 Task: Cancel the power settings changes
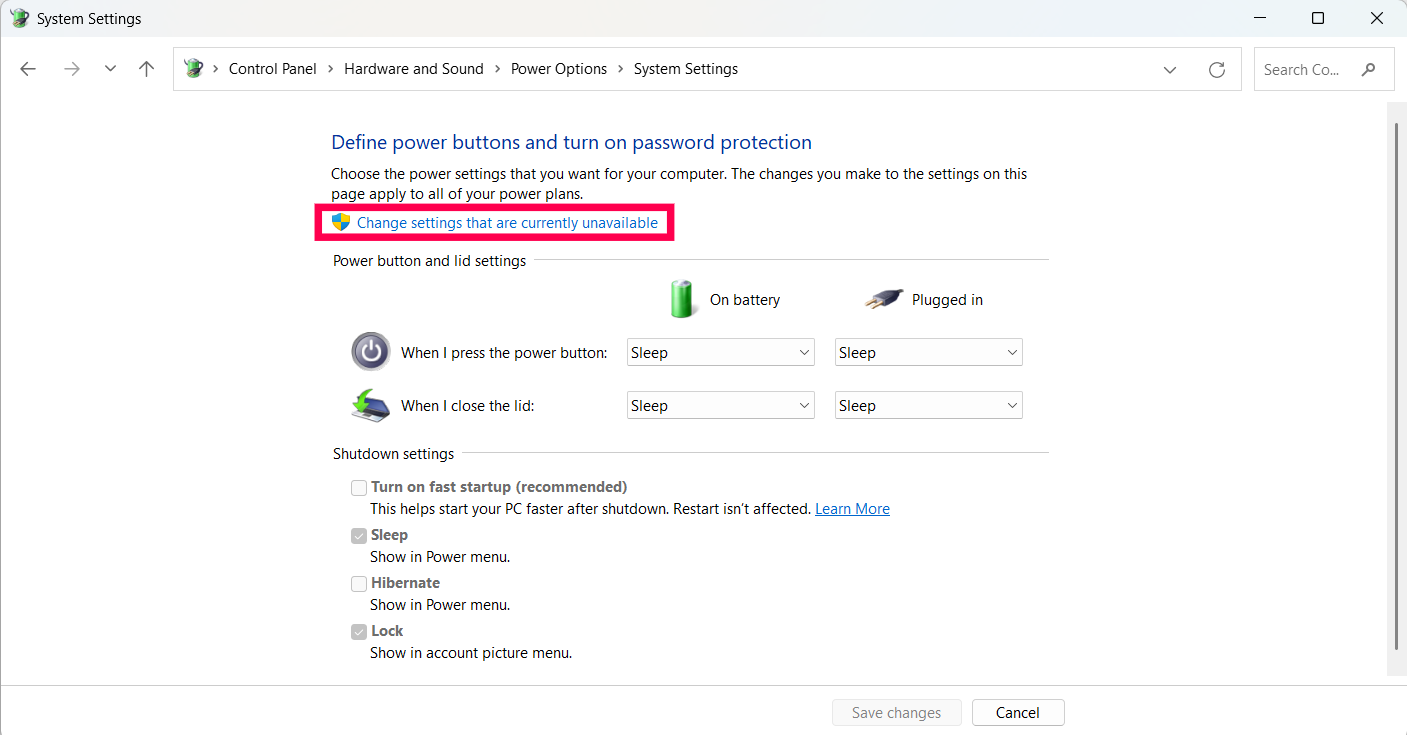pyautogui.click(x=1018, y=713)
